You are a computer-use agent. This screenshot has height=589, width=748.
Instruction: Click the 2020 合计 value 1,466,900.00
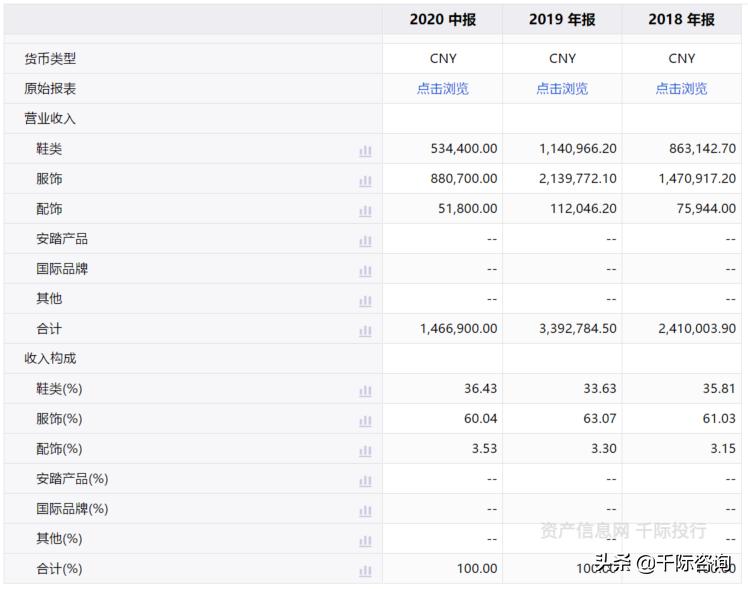click(x=458, y=329)
